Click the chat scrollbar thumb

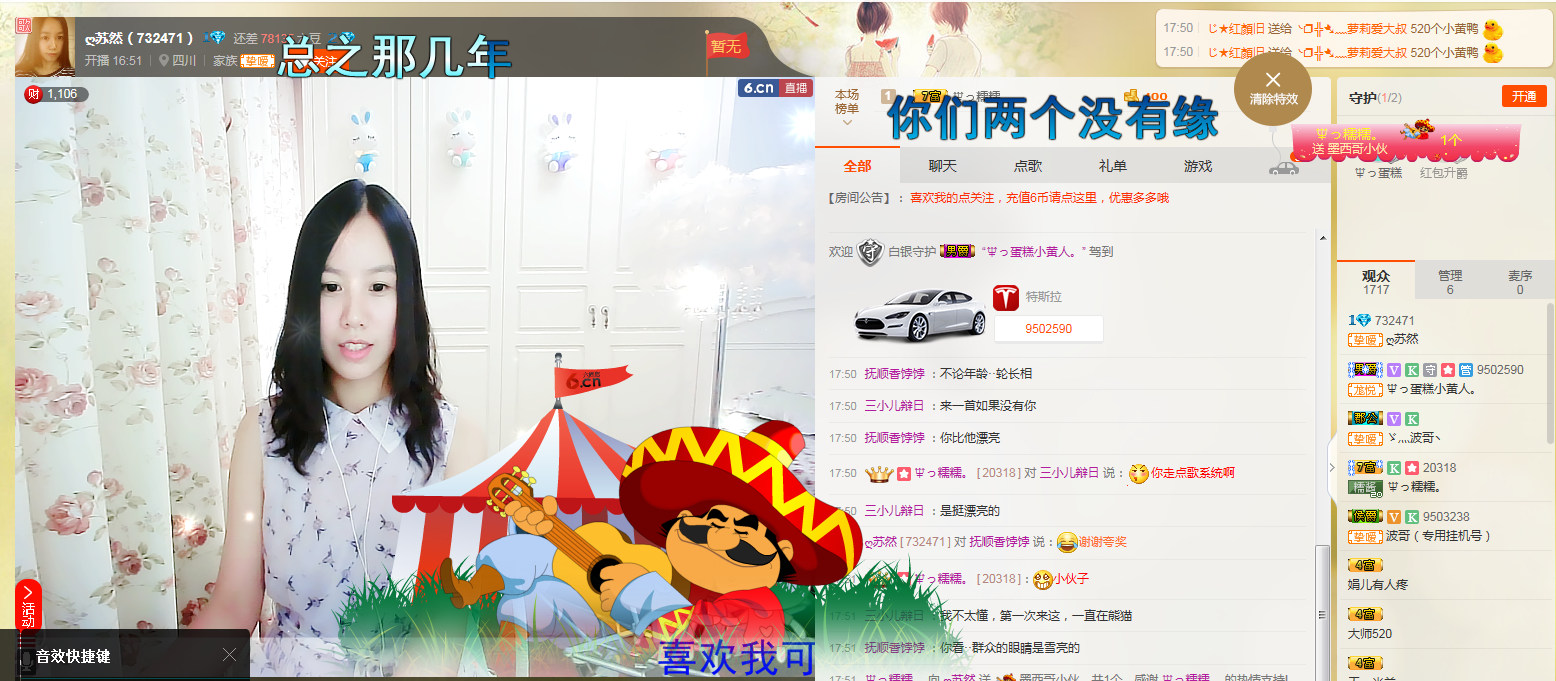click(x=1324, y=612)
